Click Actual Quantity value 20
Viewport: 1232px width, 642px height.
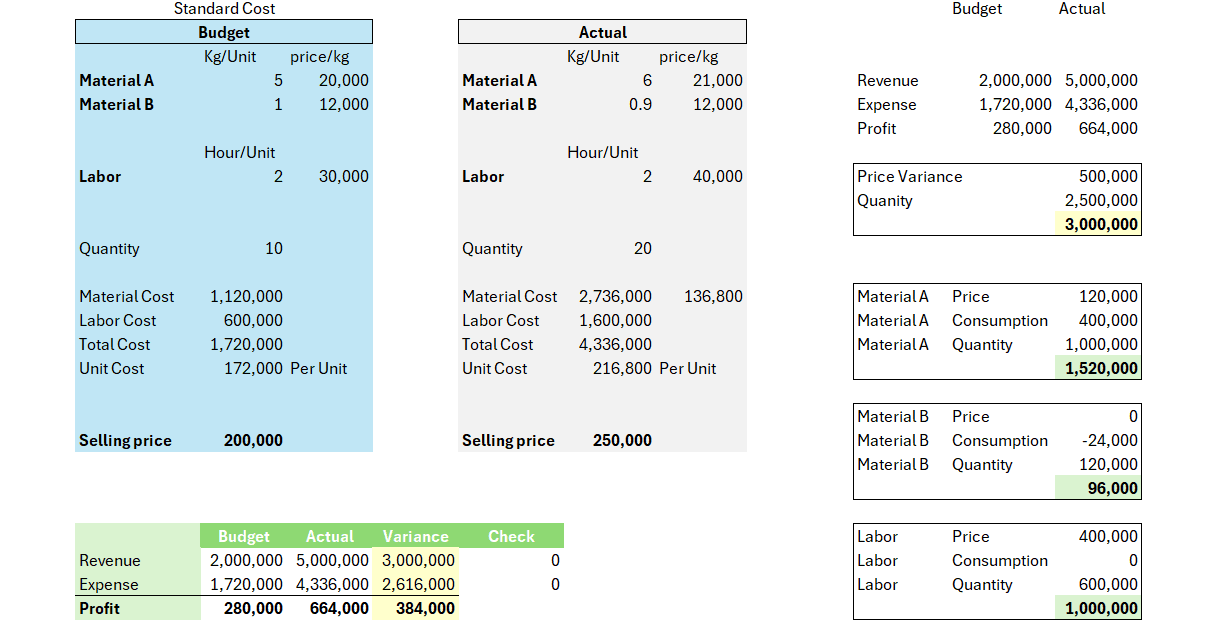(642, 248)
